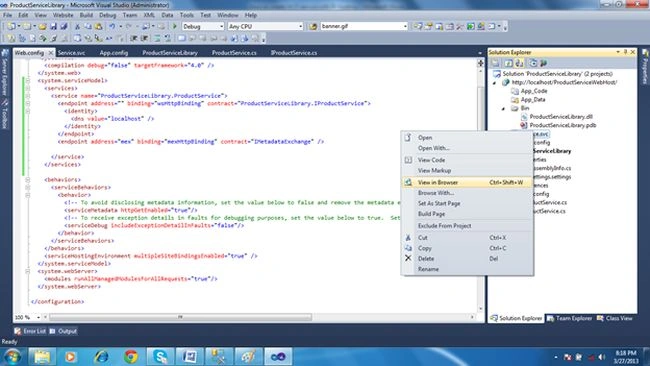Image resolution: width=650 pixels, height=366 pixels.
Task: Click the split editor icon above scrollbar
Action: (480, 63)
